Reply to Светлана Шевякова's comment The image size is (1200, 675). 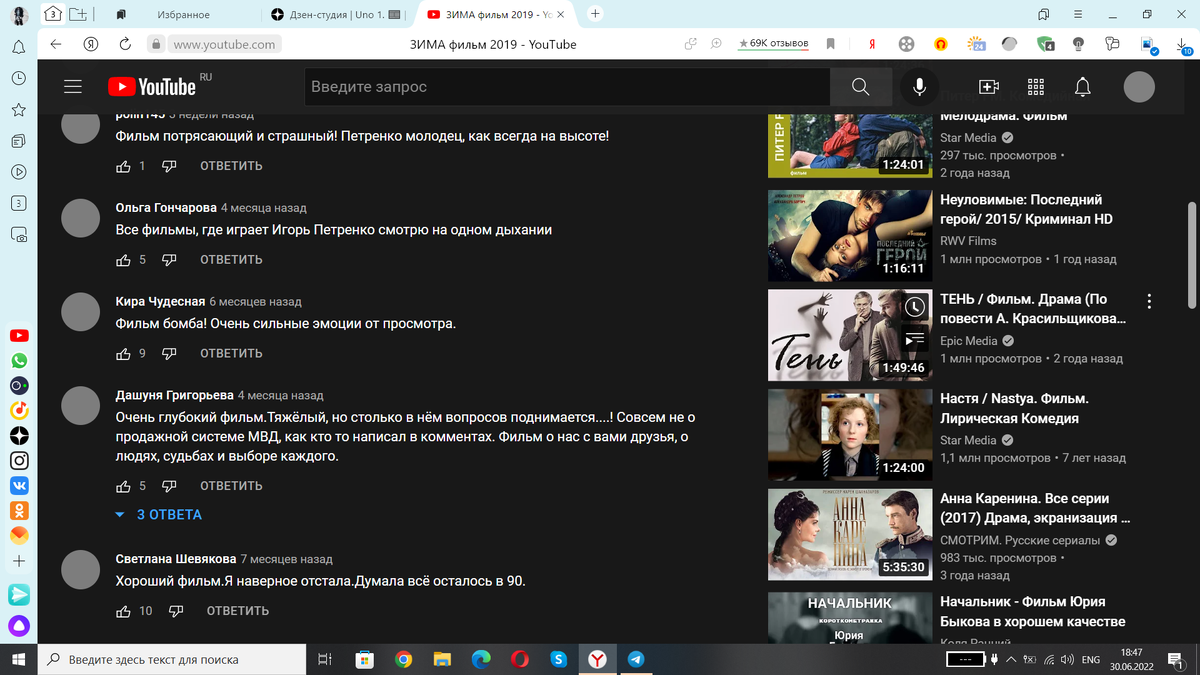(x=237, y=611)
